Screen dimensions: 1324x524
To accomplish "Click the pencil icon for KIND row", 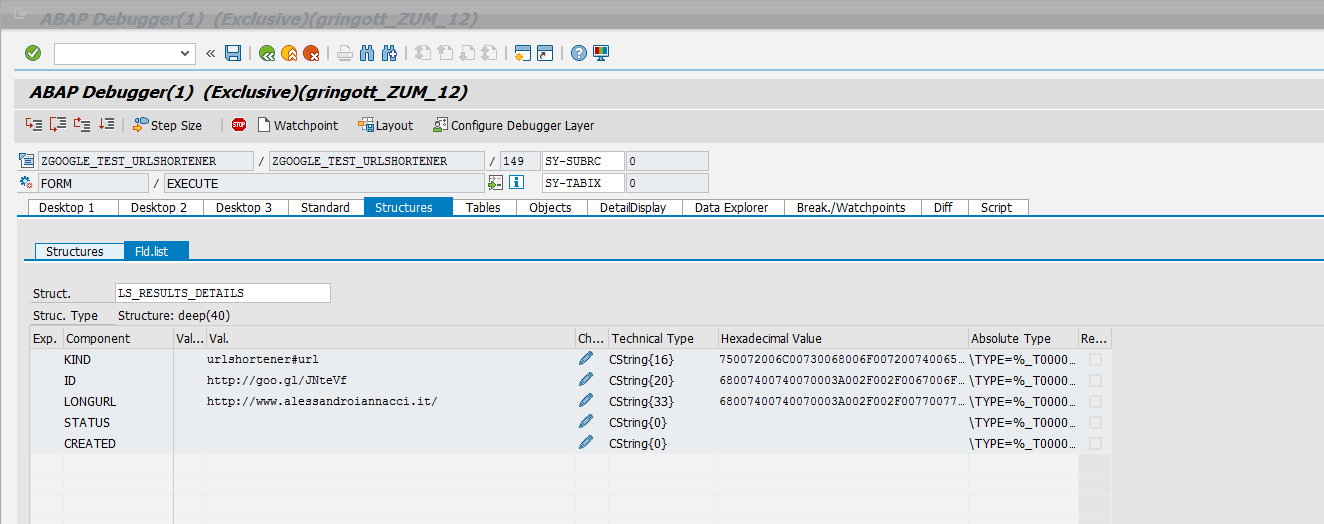I will [586, 359].
